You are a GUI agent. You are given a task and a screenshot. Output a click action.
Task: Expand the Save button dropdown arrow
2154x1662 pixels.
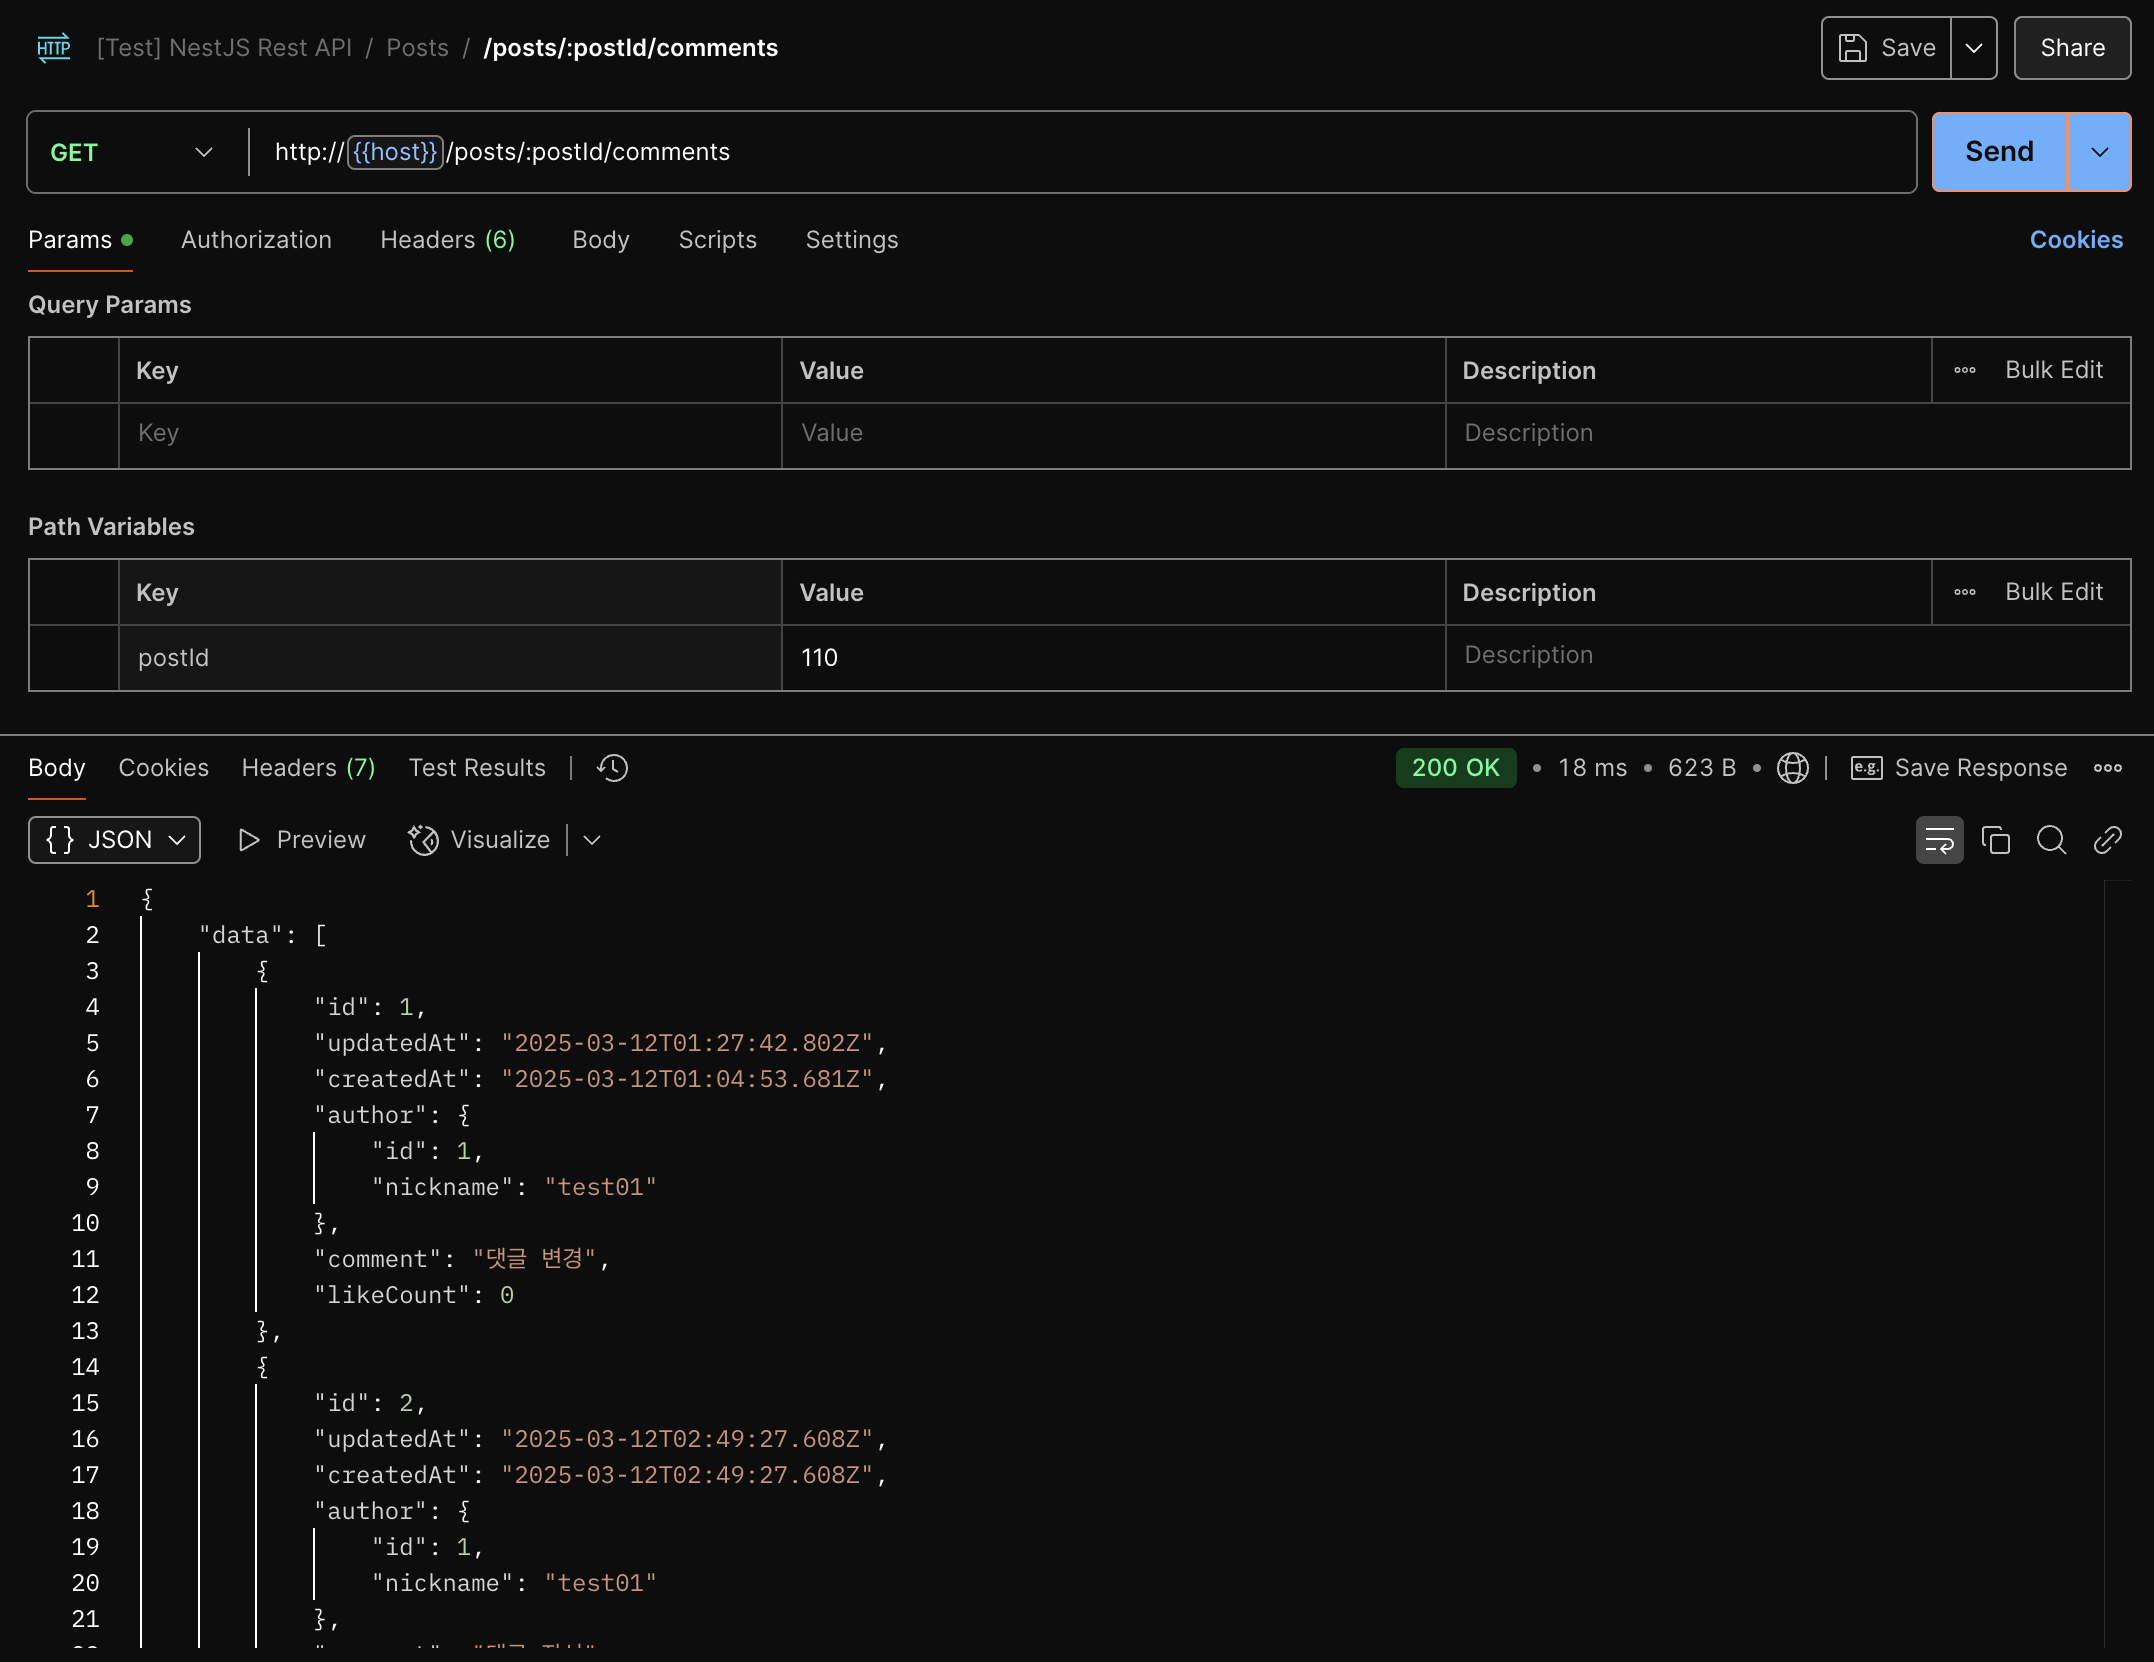click(x=1973, y=48)
